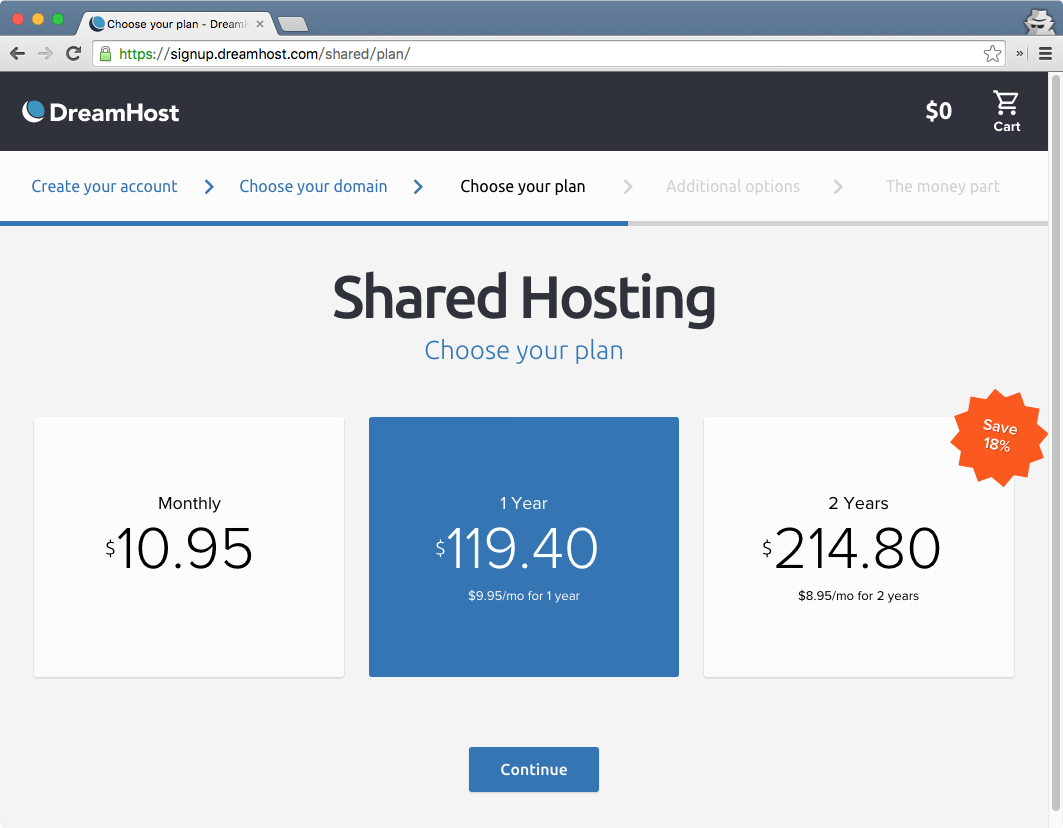Click the URL address bar

tap(540, 54)
